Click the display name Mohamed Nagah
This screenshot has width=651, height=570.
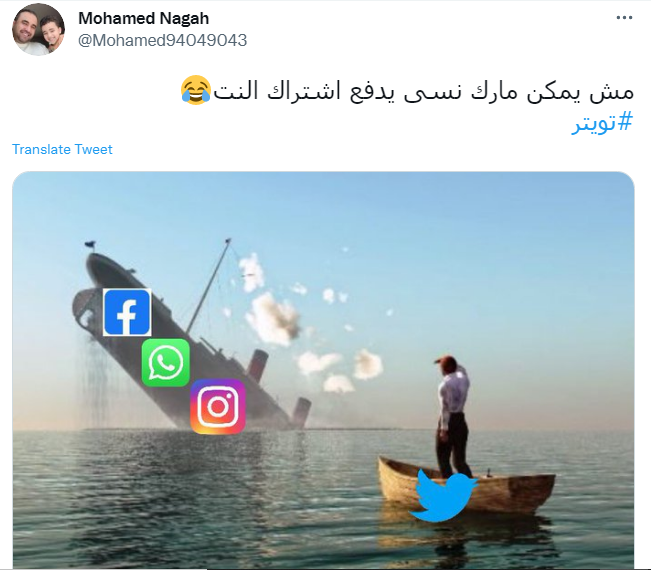pyautogui.click(x=144, y=18)
